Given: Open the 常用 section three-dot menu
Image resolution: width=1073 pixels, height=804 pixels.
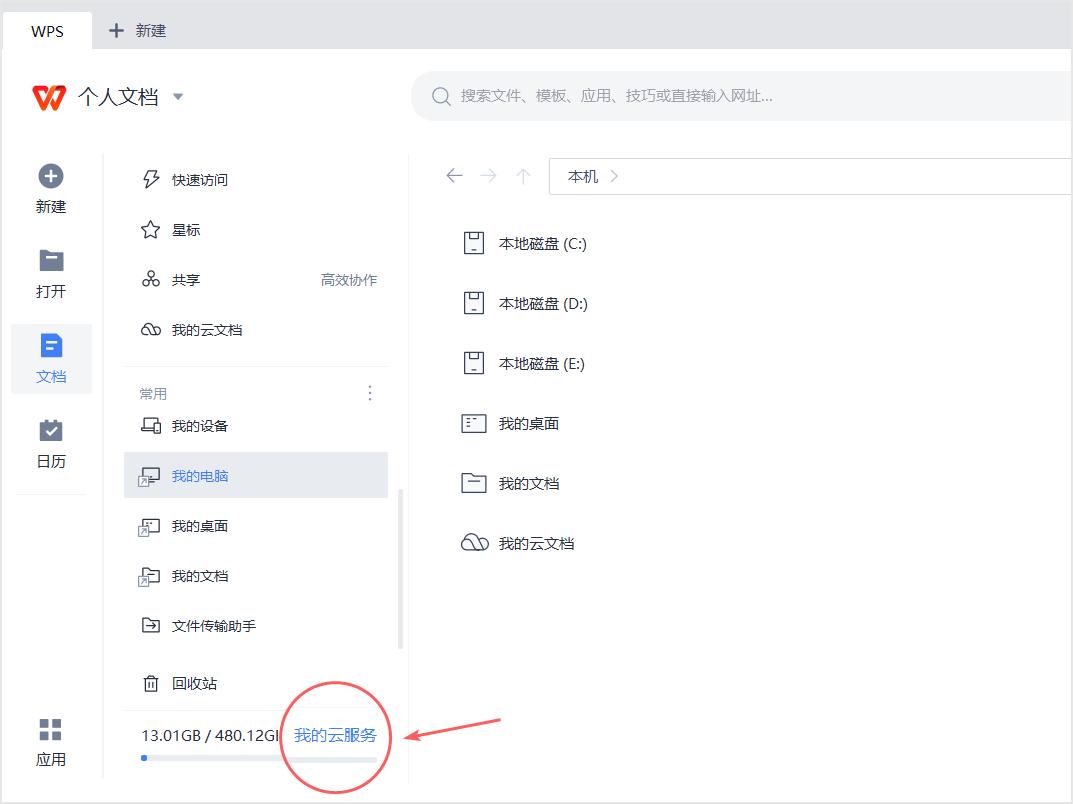Looking at the screenshot, I should coord(370,393).
